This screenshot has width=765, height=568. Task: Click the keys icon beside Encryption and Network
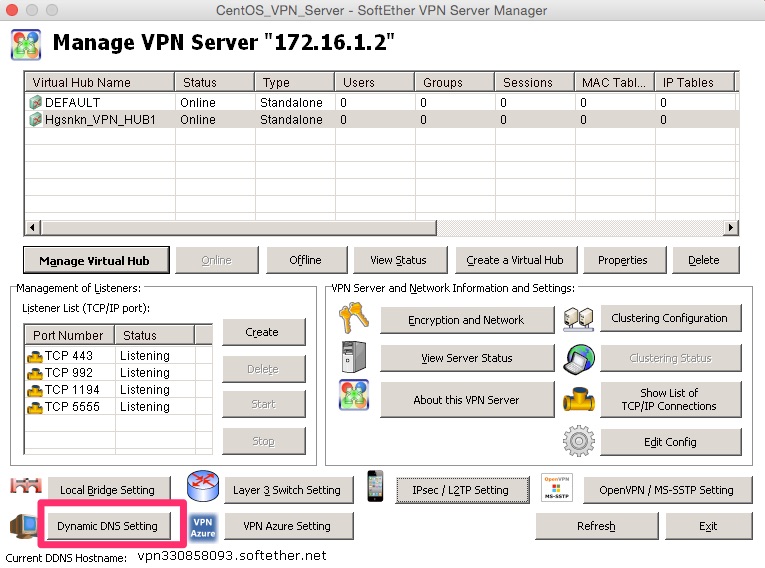click(x=354, y=317)
